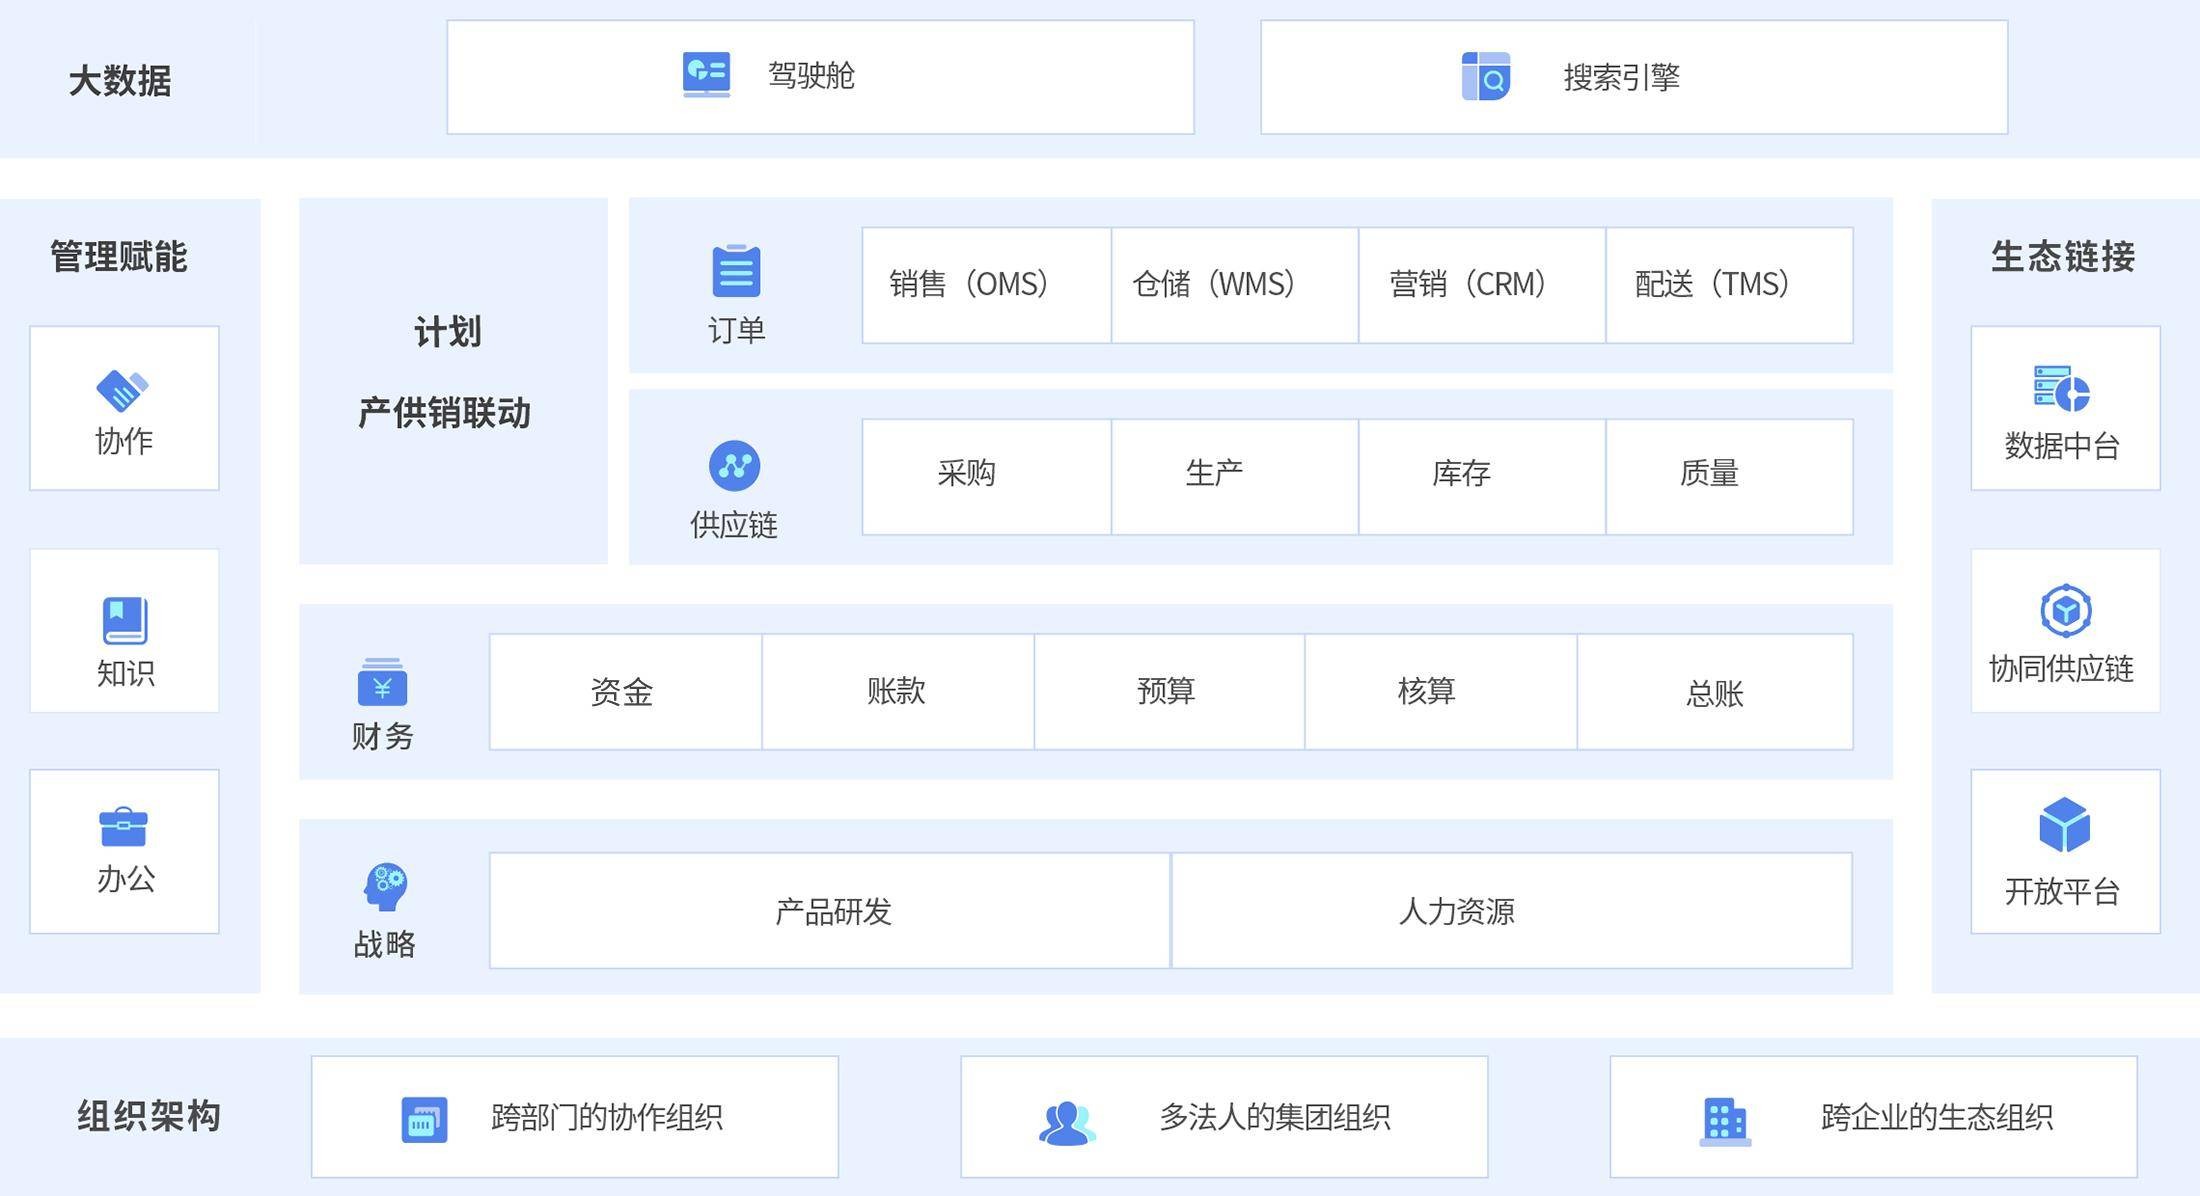Screen dimensions: 2200x1196
Task: Choose the 质量 cell
Action: pyautogui.click(x=1729, y=477)
